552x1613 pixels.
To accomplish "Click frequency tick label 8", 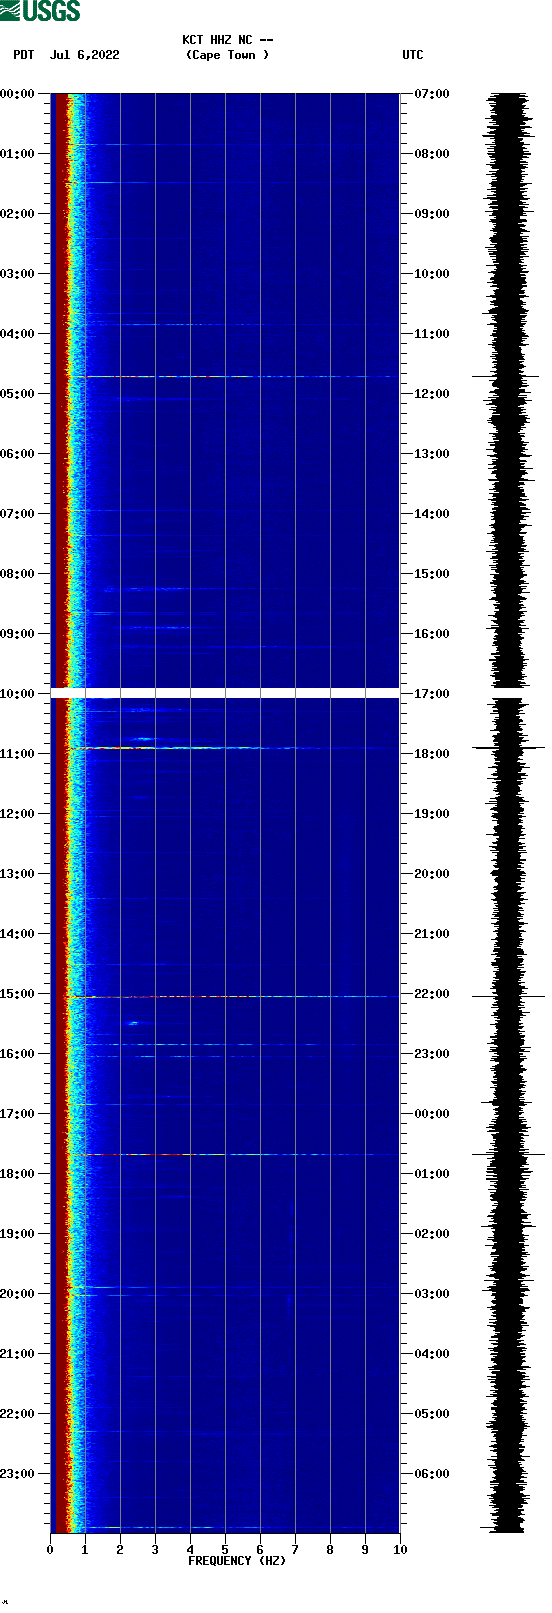I will pos(330,1550).
